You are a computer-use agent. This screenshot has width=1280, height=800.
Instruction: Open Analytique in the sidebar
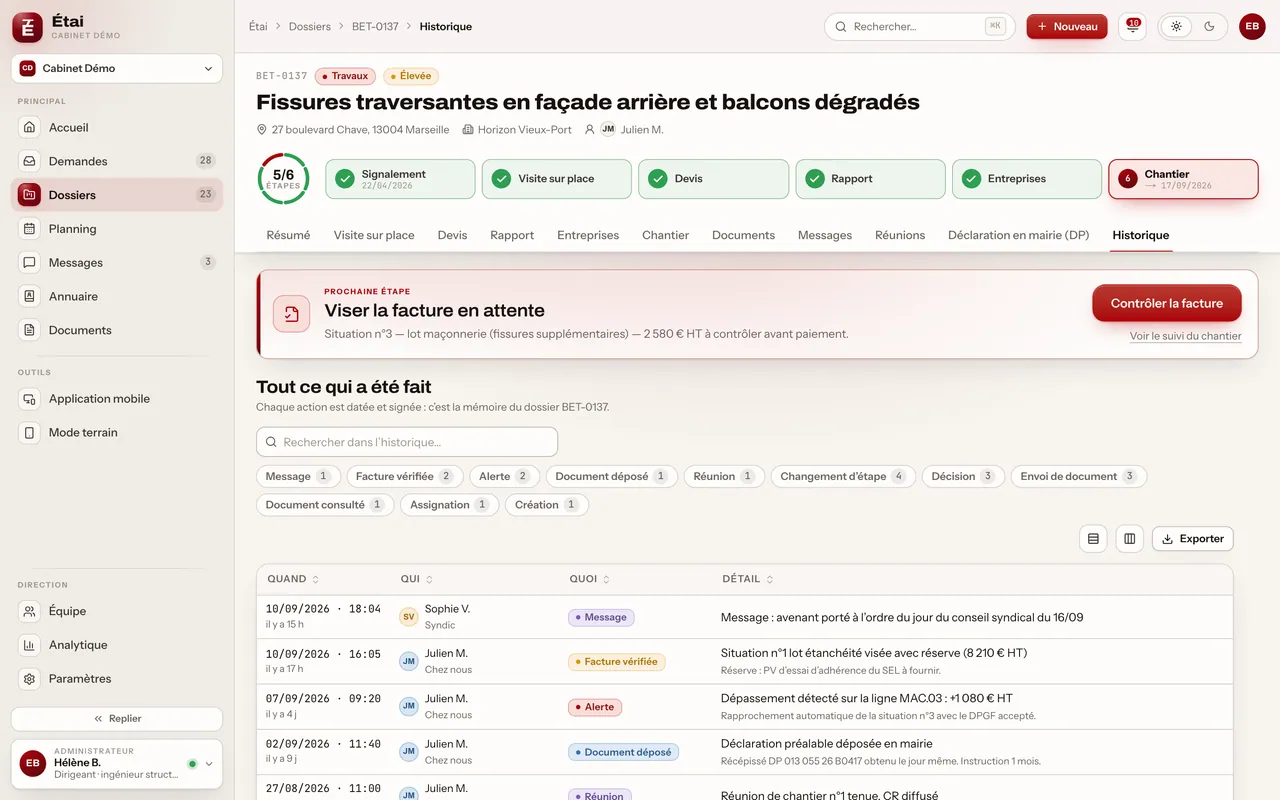117,645
